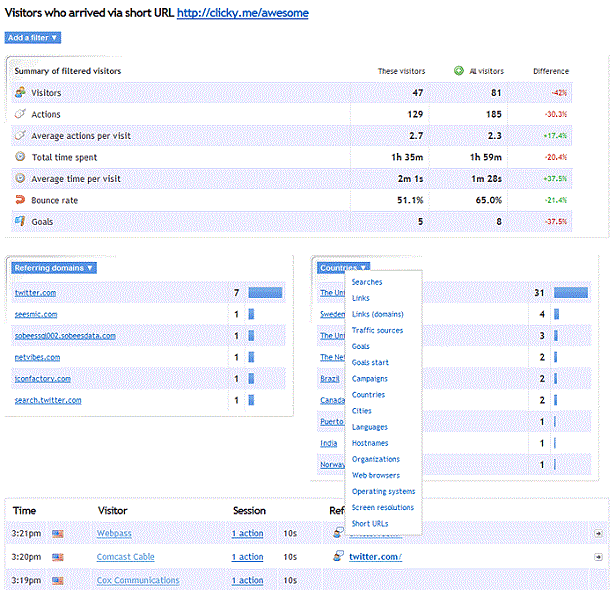Open the seesmic.com referring domain link
Viewport: 616px width, 590px height.
pyautogui.click(x=36, y=315)
